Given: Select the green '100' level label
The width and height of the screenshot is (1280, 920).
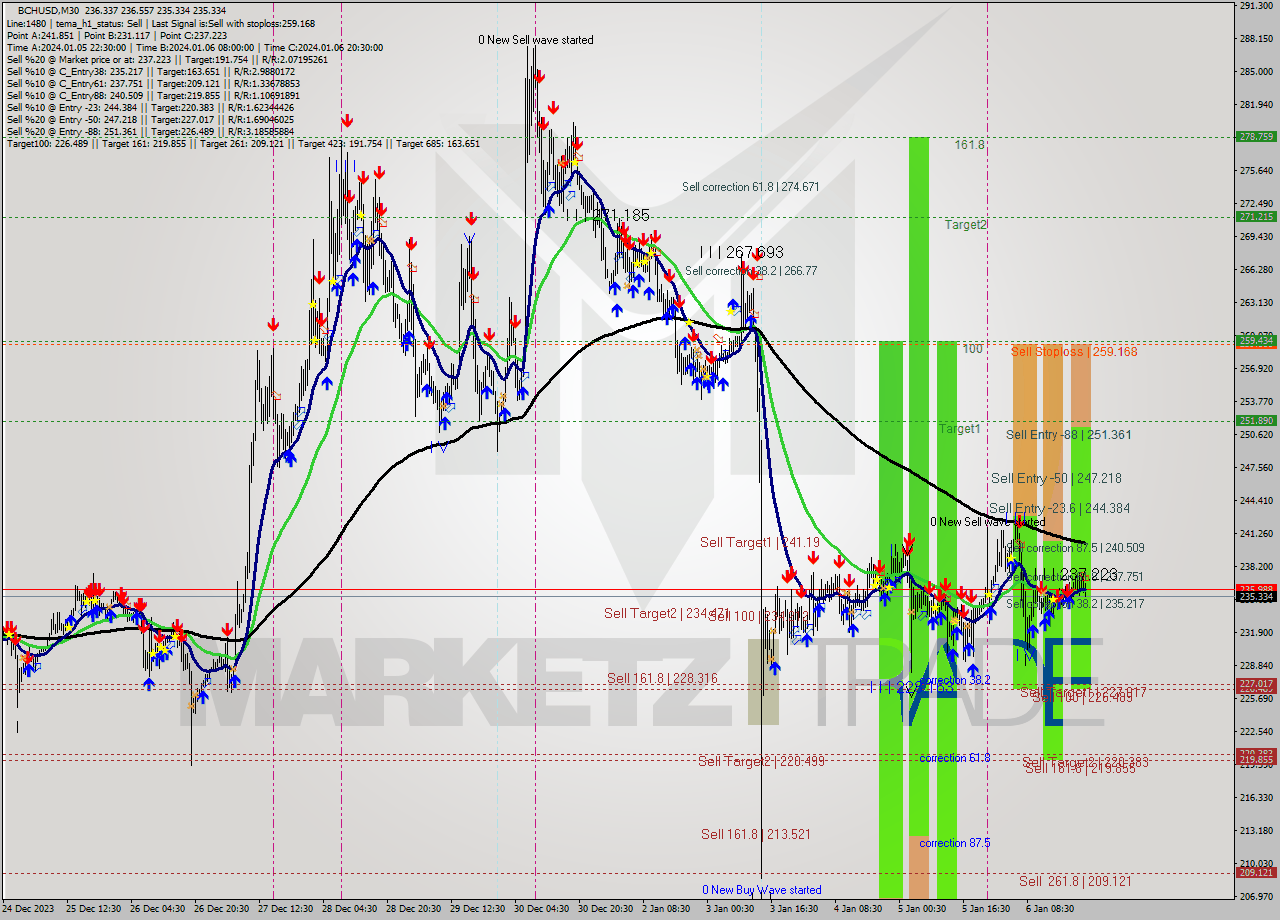Looking at the screenshot, I should (972, 349).
